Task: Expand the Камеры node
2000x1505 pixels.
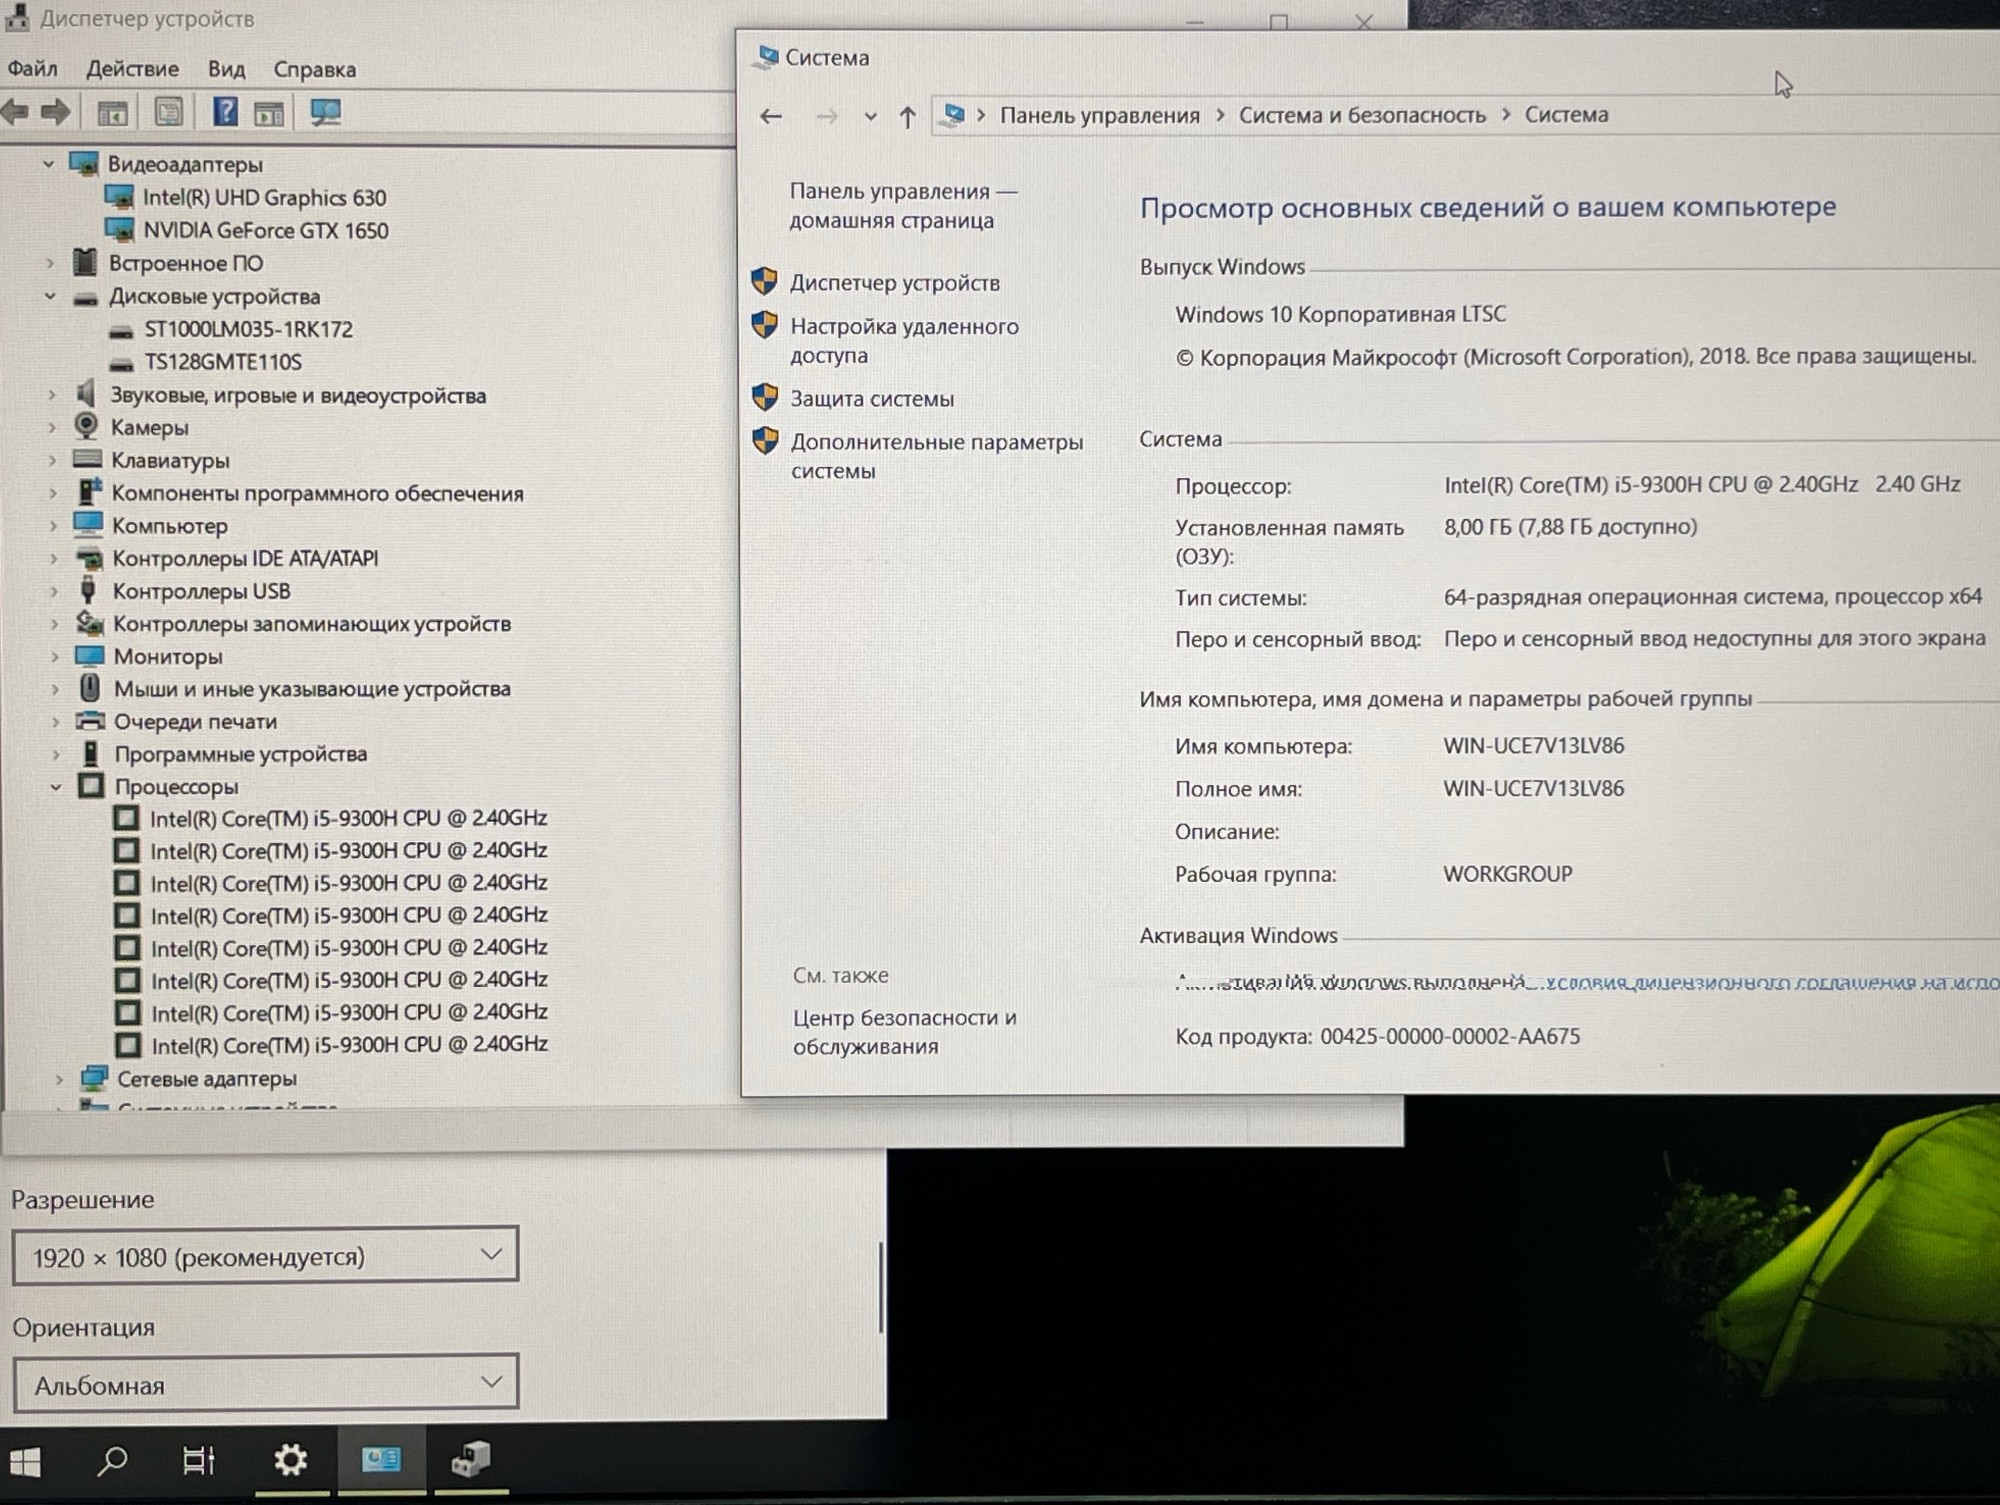Action: (52, 428)
